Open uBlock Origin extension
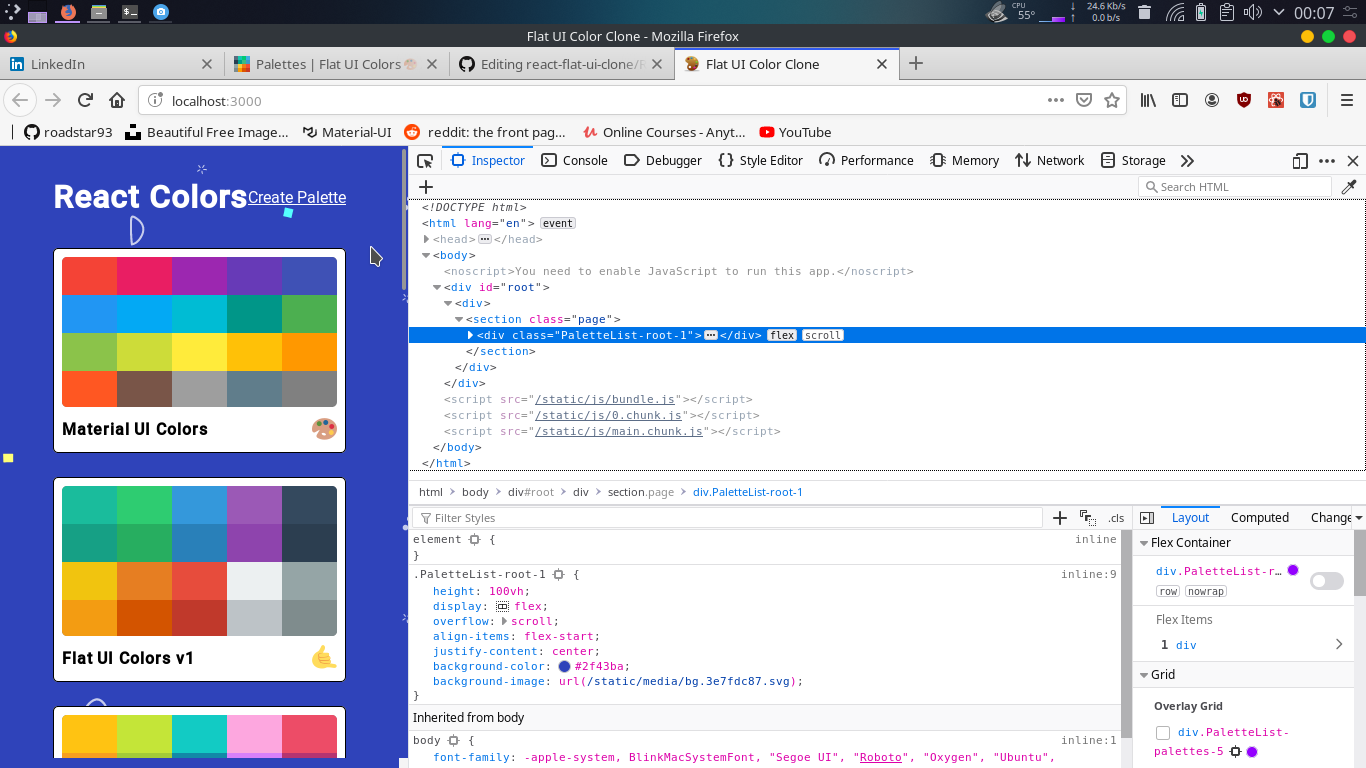Image resolution: width=1366 pixels, height=768 pixels. coord(1244,100)
